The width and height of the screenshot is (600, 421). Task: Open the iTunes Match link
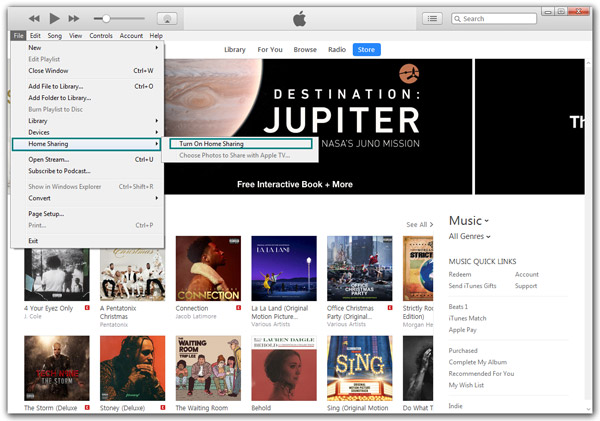point(467,318)
